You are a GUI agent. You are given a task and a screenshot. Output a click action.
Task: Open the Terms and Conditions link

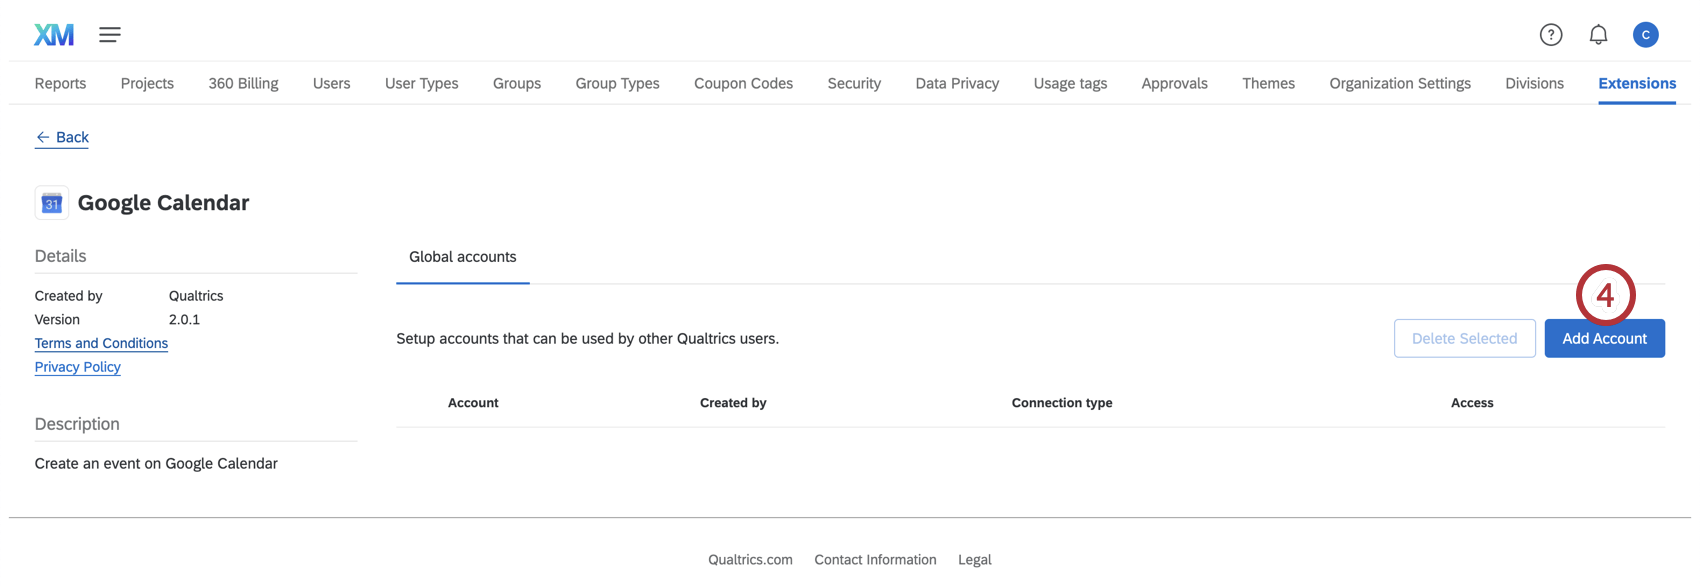tap(101, 343)
